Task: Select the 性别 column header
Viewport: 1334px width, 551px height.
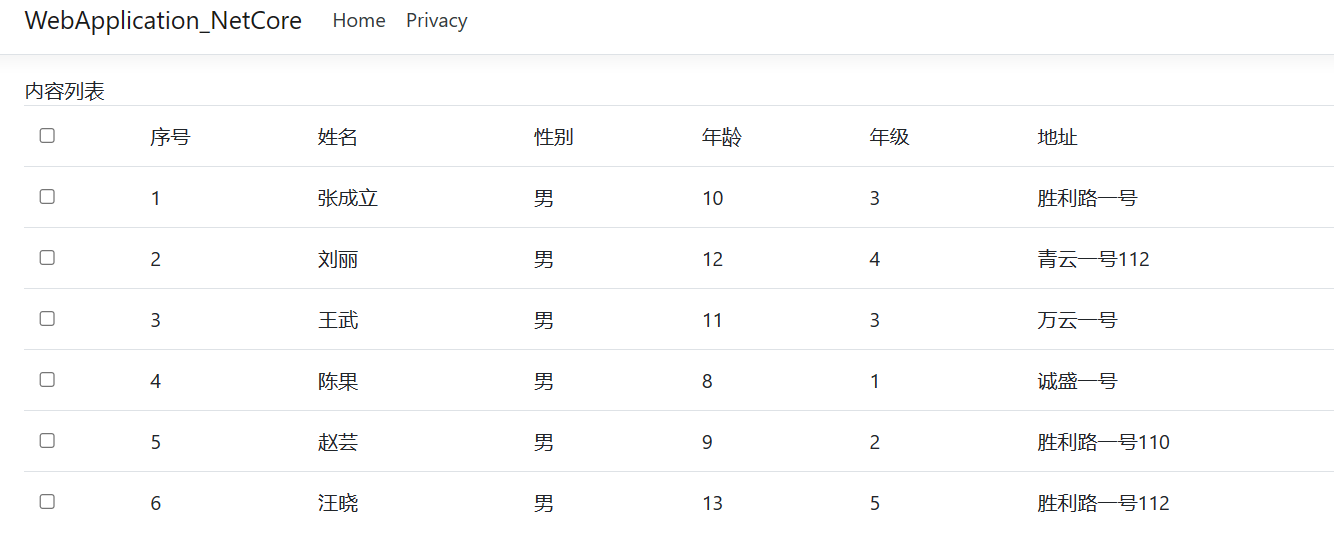Action: (554, 137)
